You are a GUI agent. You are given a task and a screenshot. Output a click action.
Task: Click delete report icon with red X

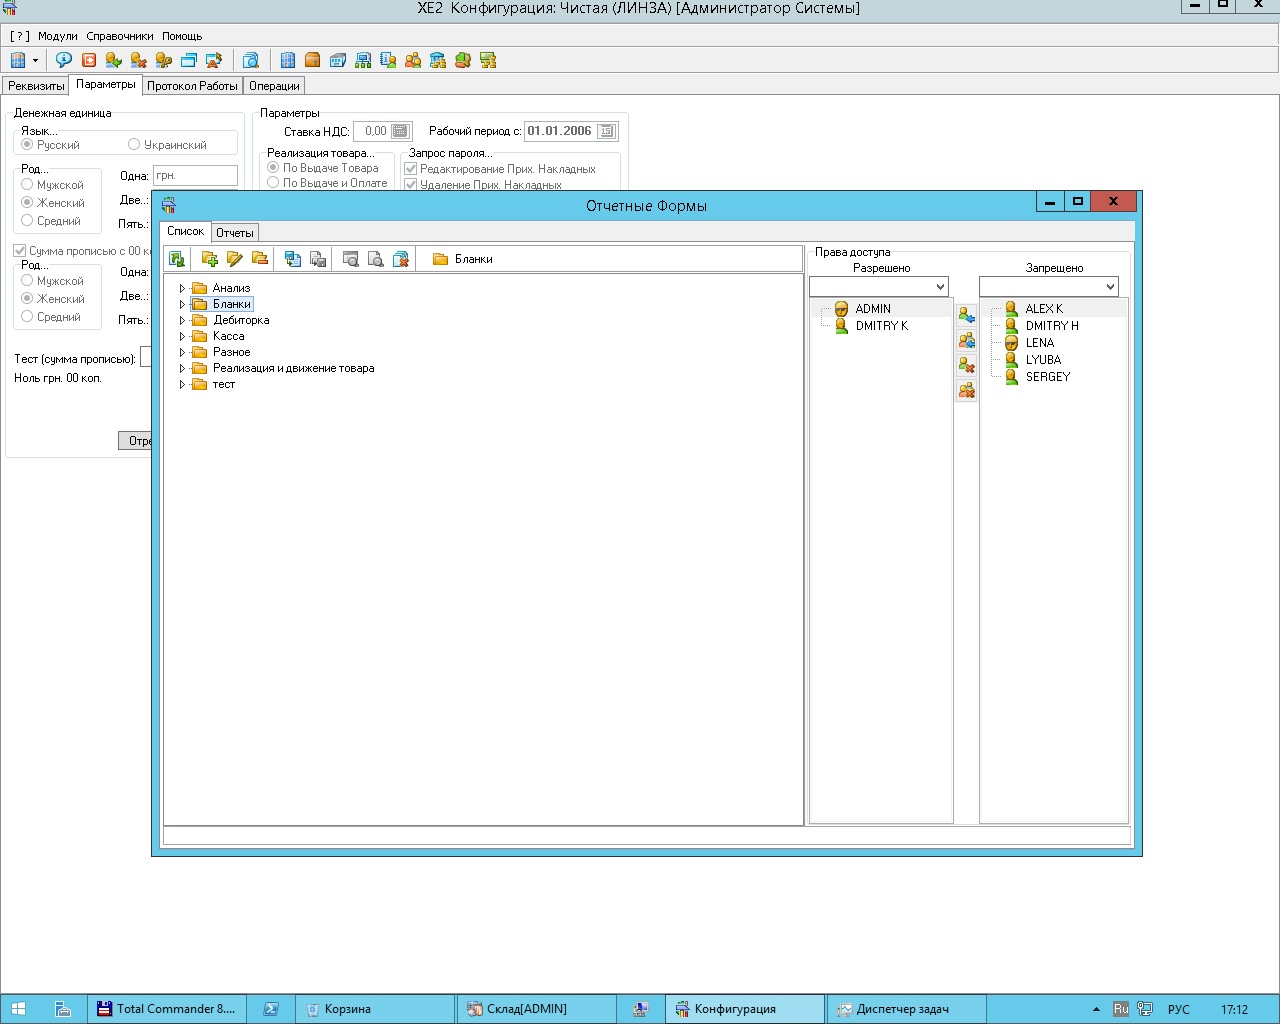pos(401,259)
